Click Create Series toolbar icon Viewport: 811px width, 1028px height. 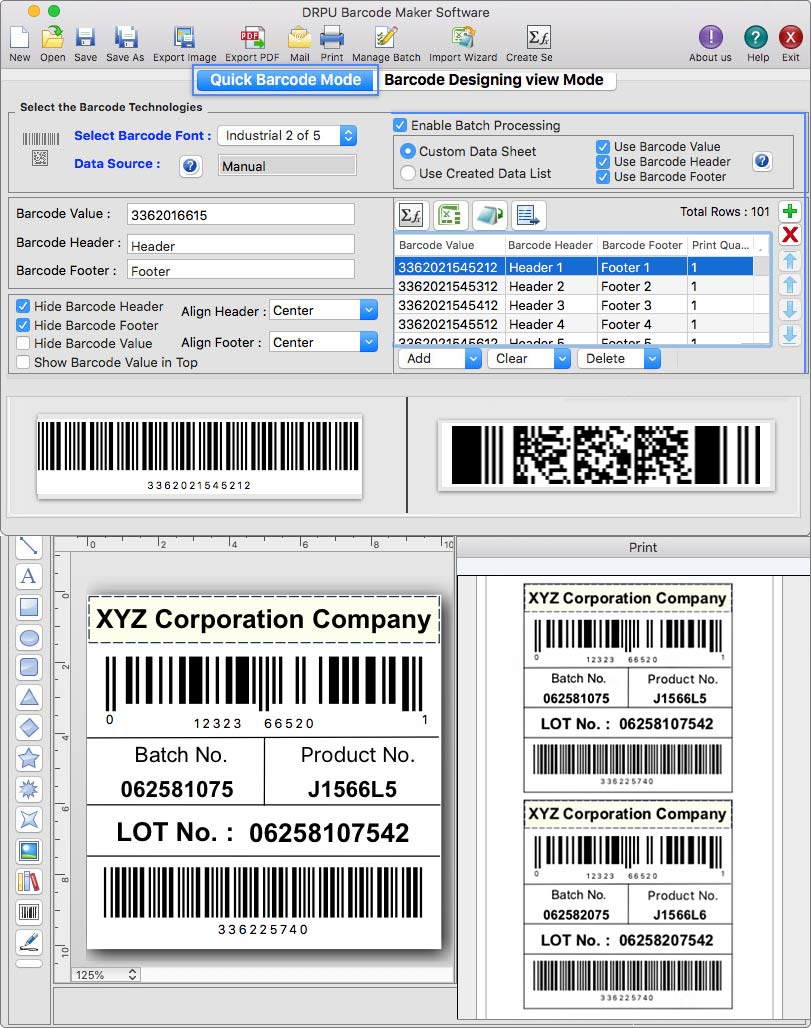538,38
